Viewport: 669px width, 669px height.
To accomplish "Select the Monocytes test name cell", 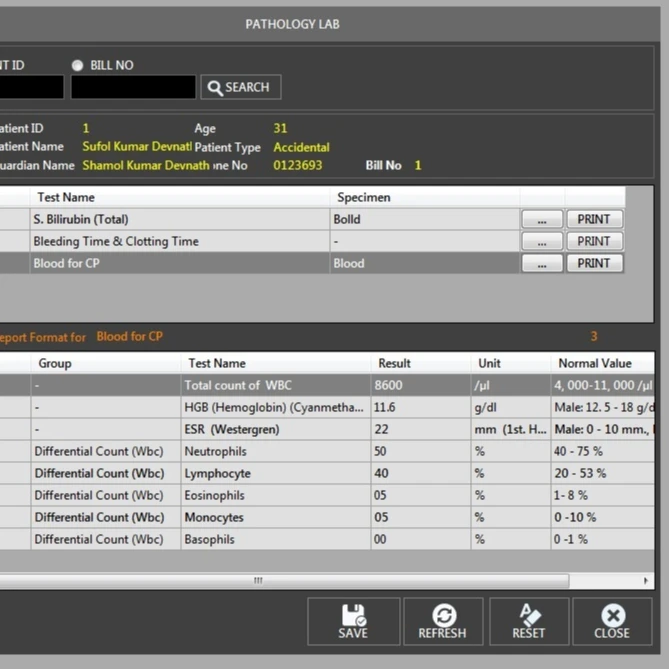I will pos(276,517).
